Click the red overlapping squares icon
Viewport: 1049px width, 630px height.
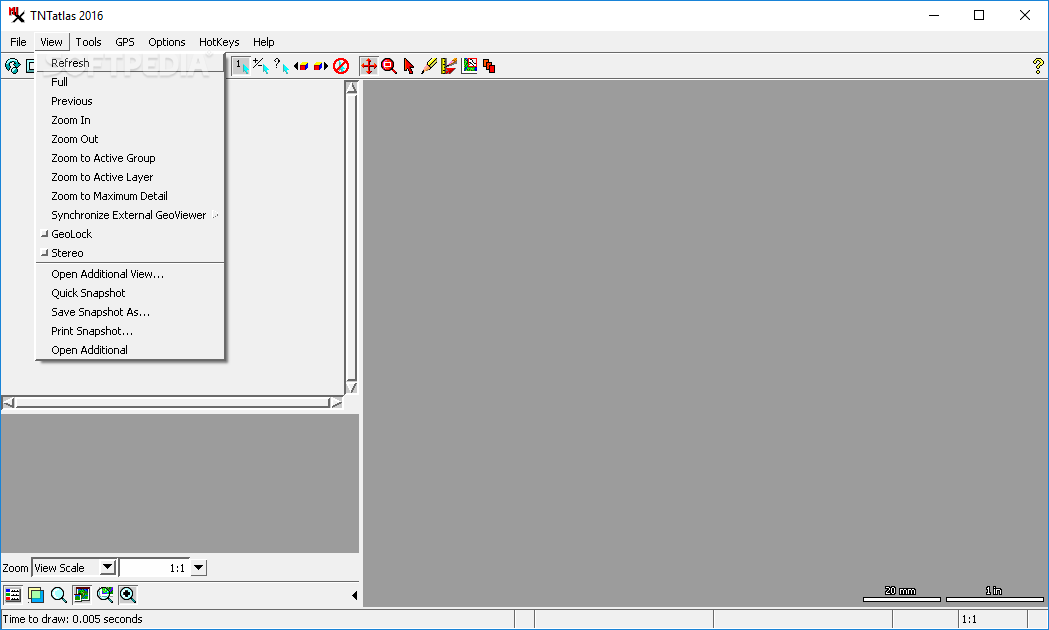click(x=489, y=66)
